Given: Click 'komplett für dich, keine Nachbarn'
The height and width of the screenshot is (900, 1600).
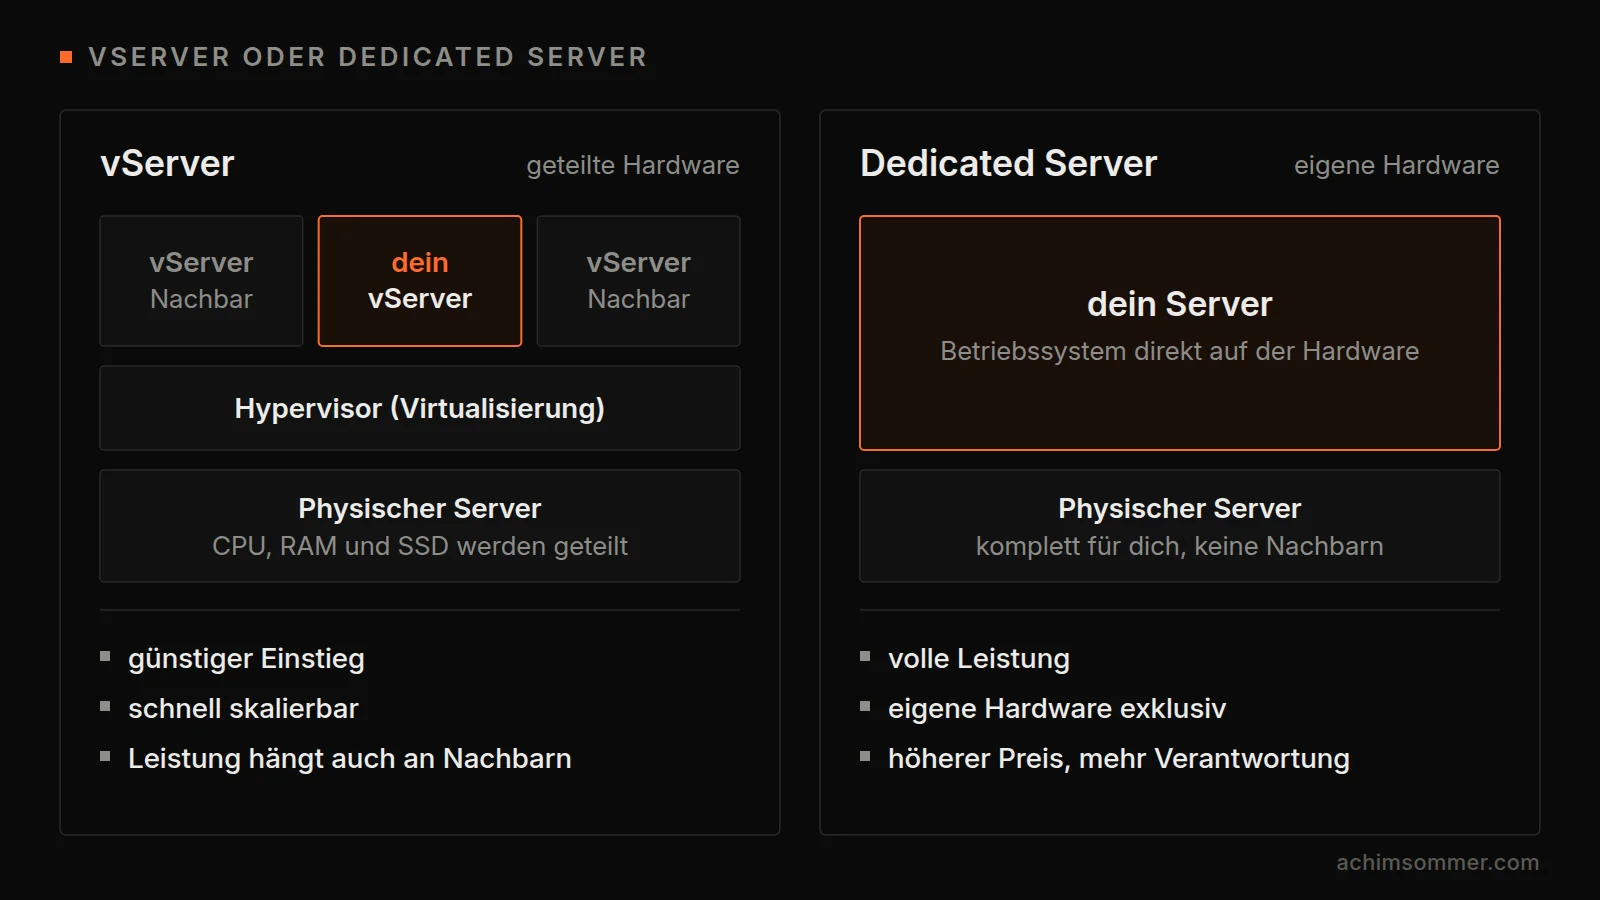Looking at the screenshot, I should pos(1180,546).
